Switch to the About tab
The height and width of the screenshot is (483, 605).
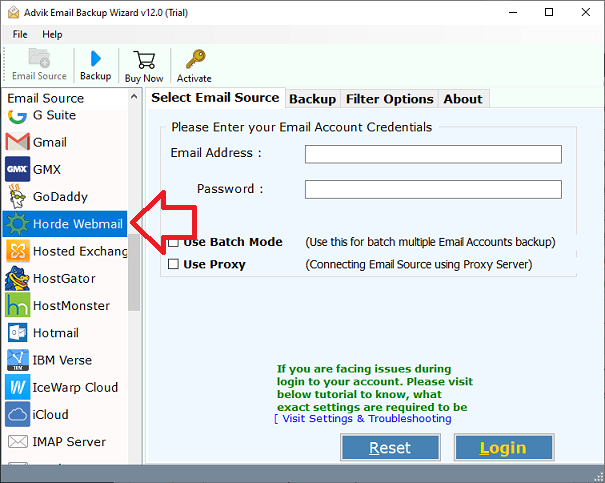pyautogui.click(x=463, y=99)
